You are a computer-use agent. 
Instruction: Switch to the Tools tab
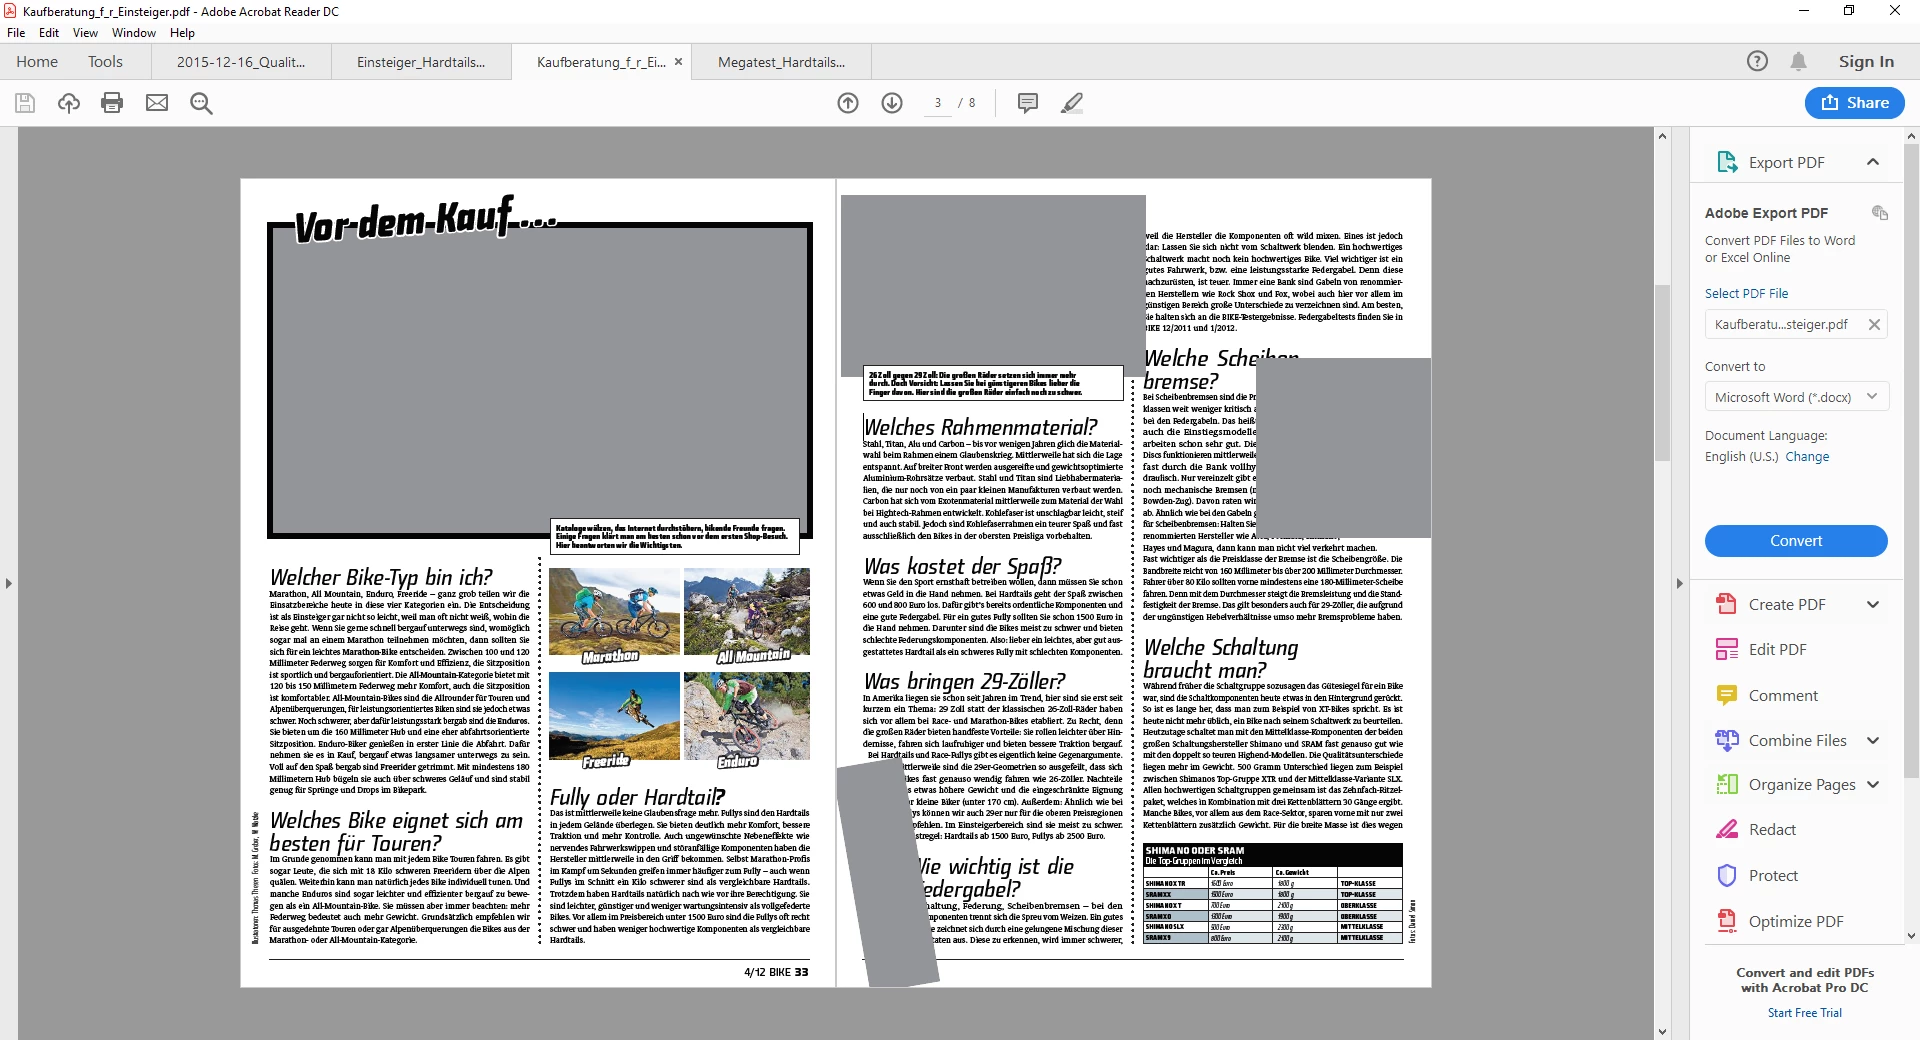click(105, 61)
